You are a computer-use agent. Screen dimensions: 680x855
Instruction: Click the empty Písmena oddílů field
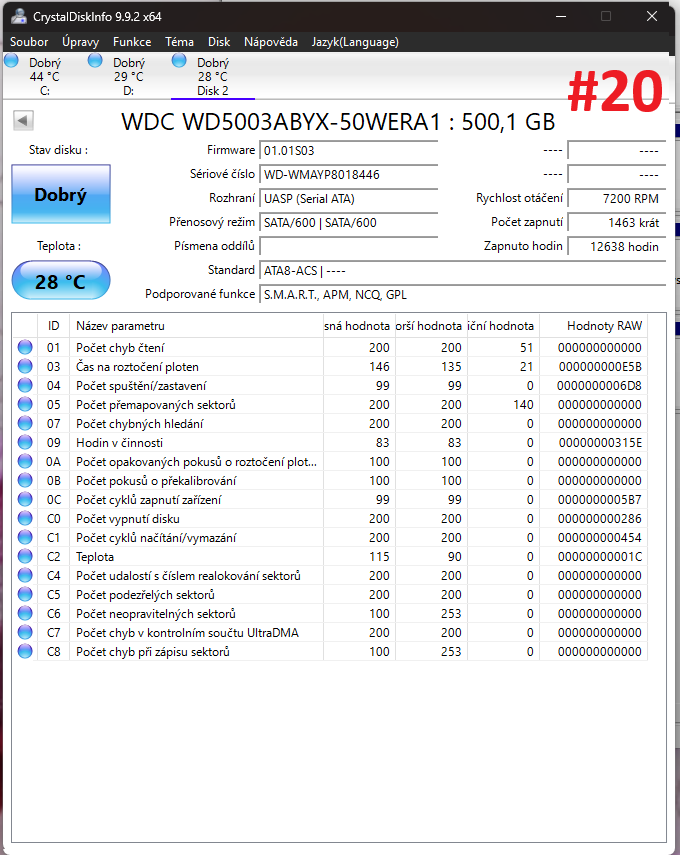349,246
